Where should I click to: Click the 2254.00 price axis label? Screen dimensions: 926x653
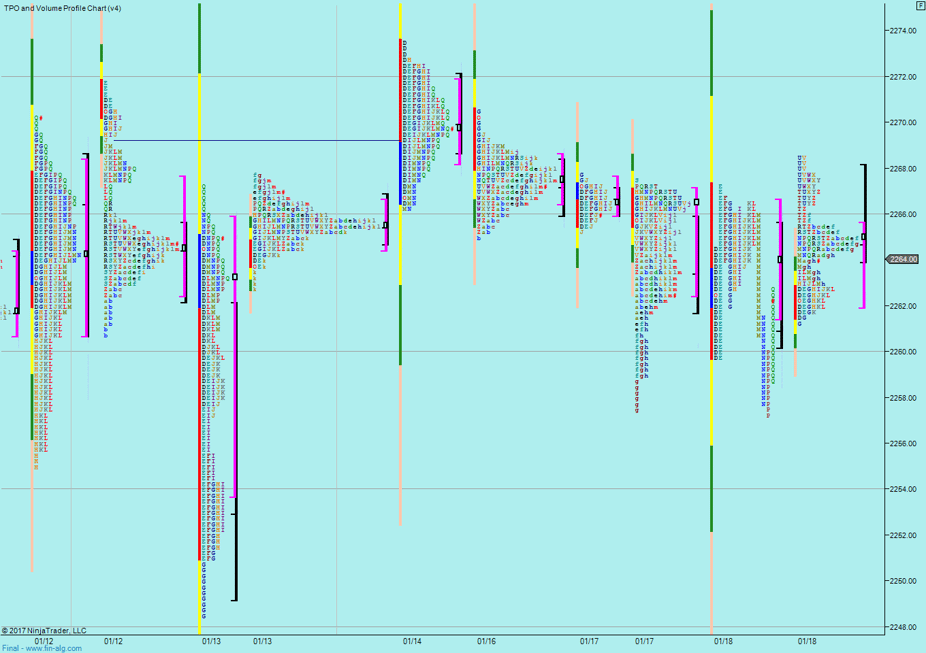(x=903, y=489)
